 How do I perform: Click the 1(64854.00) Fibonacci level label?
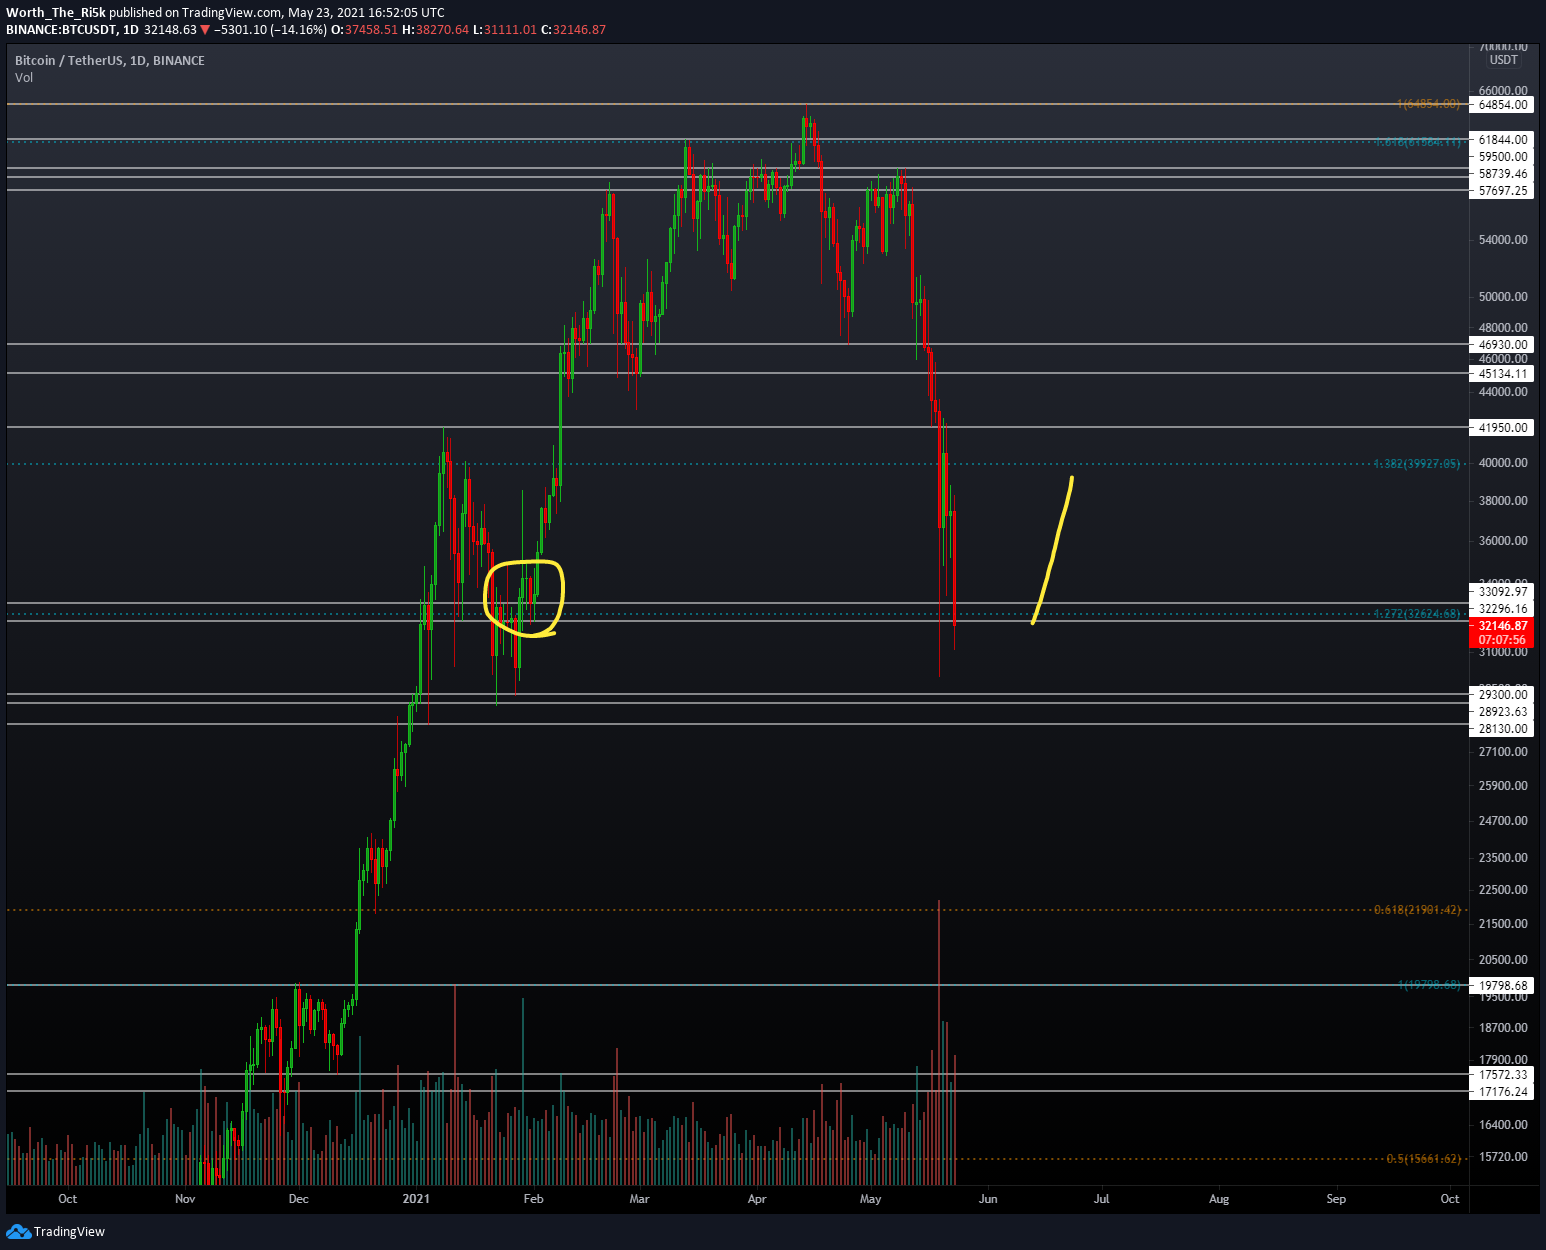point(1429,105)
